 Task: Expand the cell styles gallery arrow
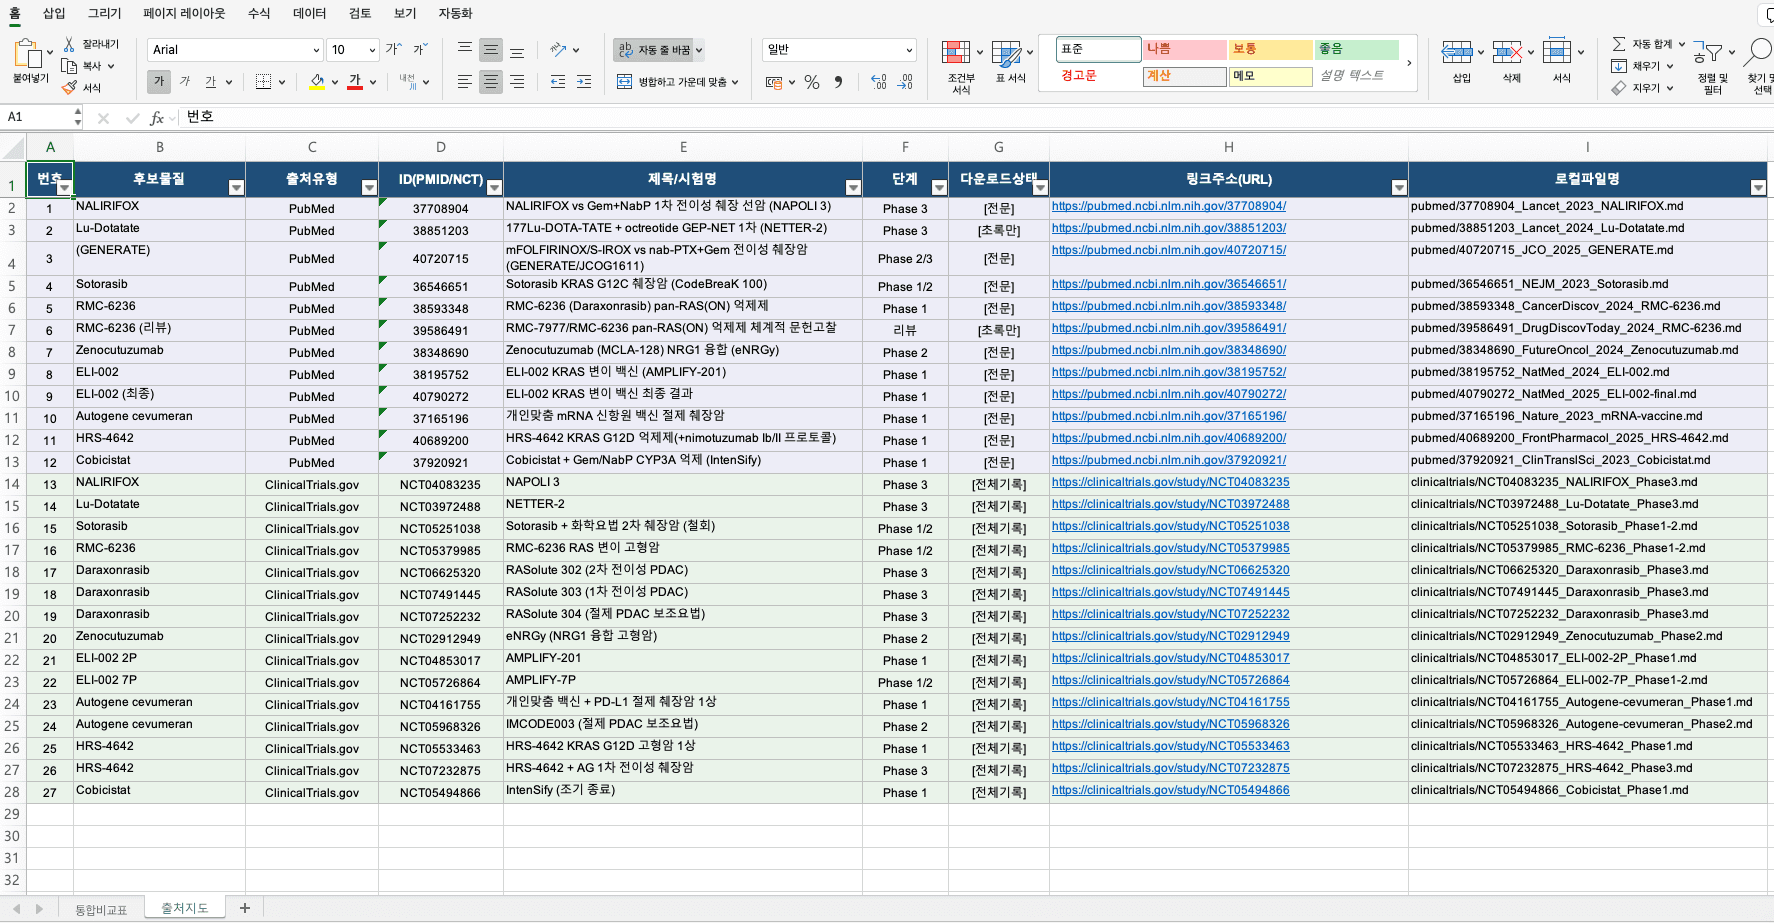click(1409, 63)
